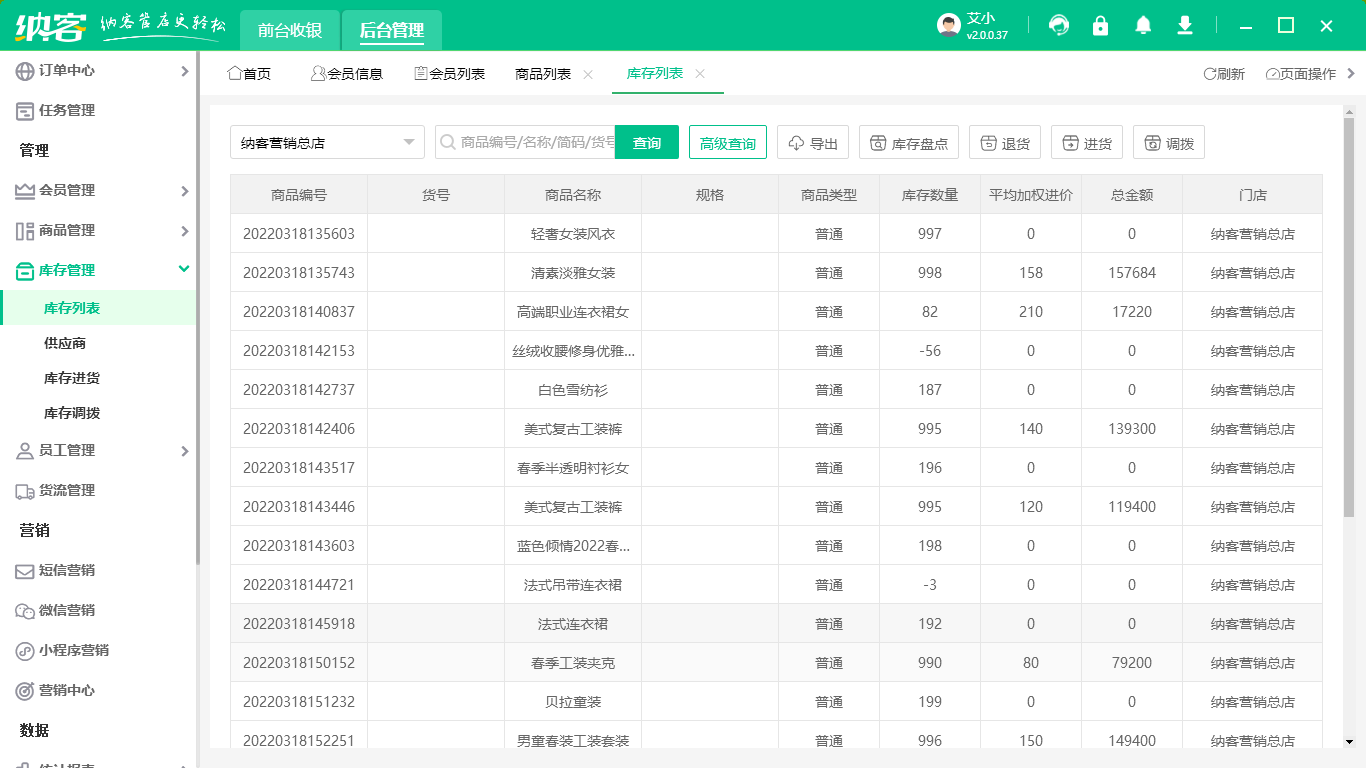Click the 查询 search button
The image size is (1366, 768).
[x=646, y=141]
